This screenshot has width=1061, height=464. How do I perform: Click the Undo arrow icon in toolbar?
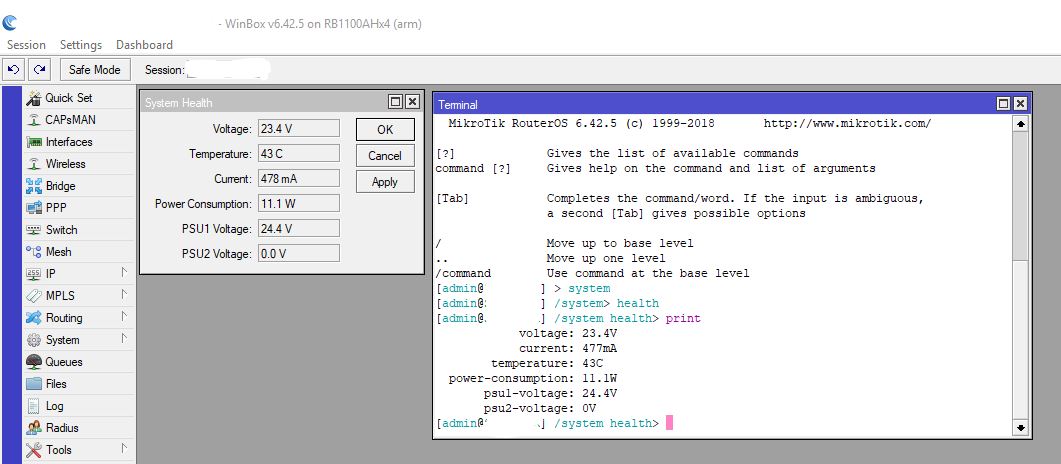click(13, 69)
